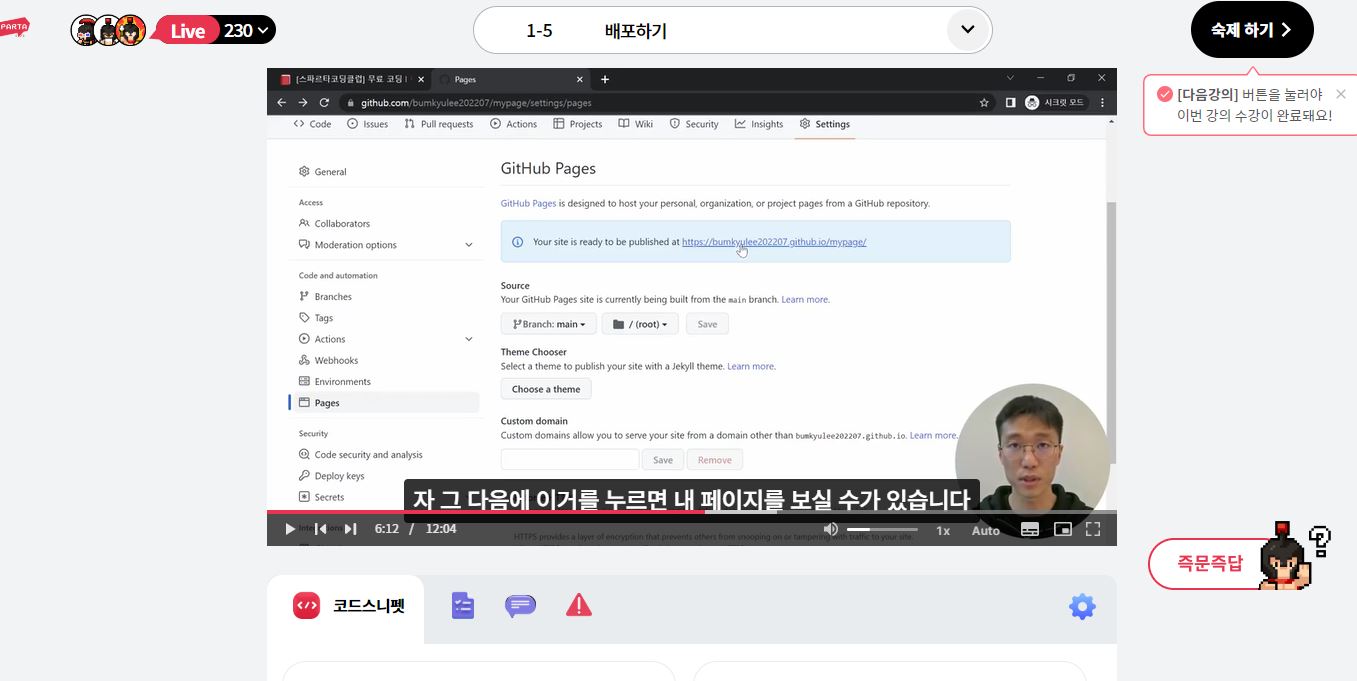Click the Sparta logo at top left
Screen dimensions: 1357x681
[14, 27]
